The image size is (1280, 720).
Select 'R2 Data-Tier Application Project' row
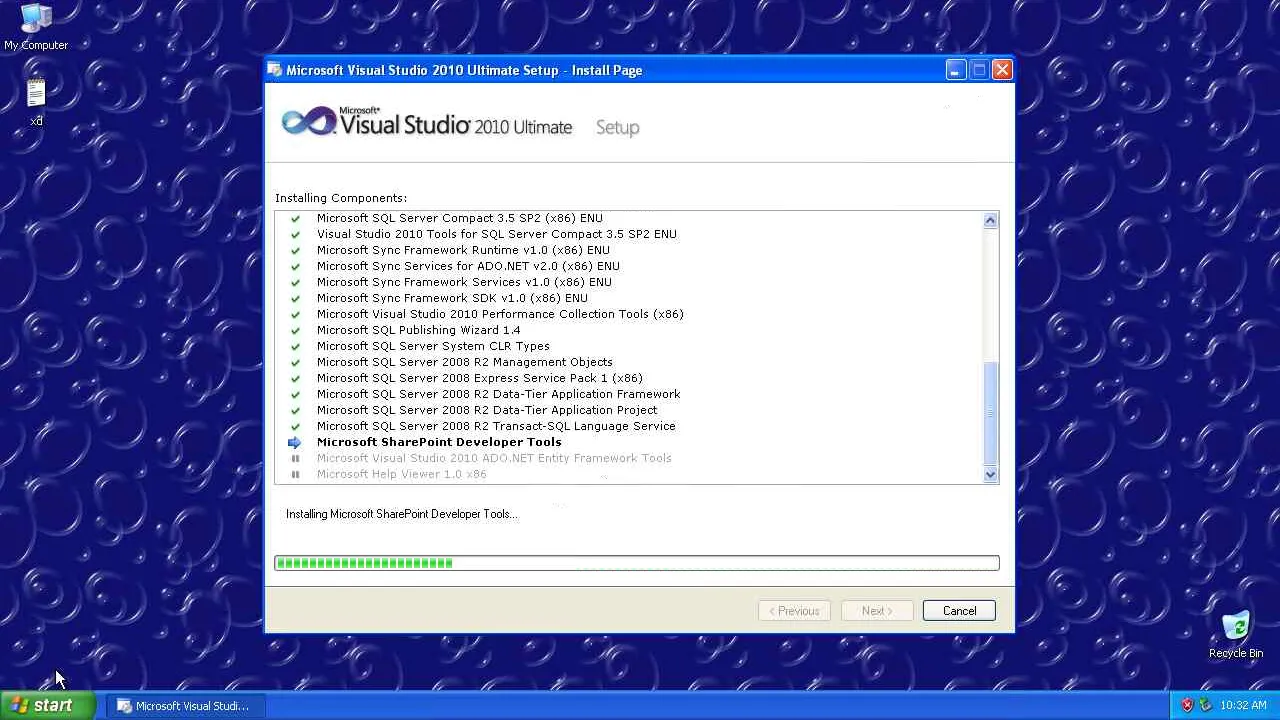coord(487,410)
